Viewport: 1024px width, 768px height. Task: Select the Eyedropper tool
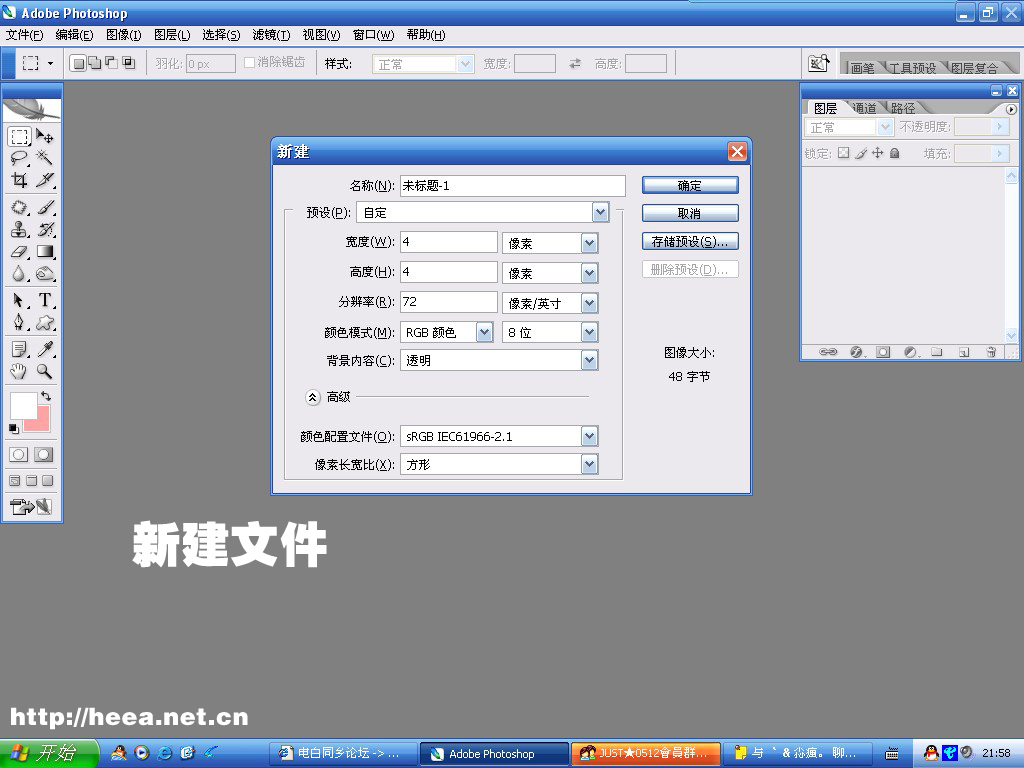click(x=45, y=349)
